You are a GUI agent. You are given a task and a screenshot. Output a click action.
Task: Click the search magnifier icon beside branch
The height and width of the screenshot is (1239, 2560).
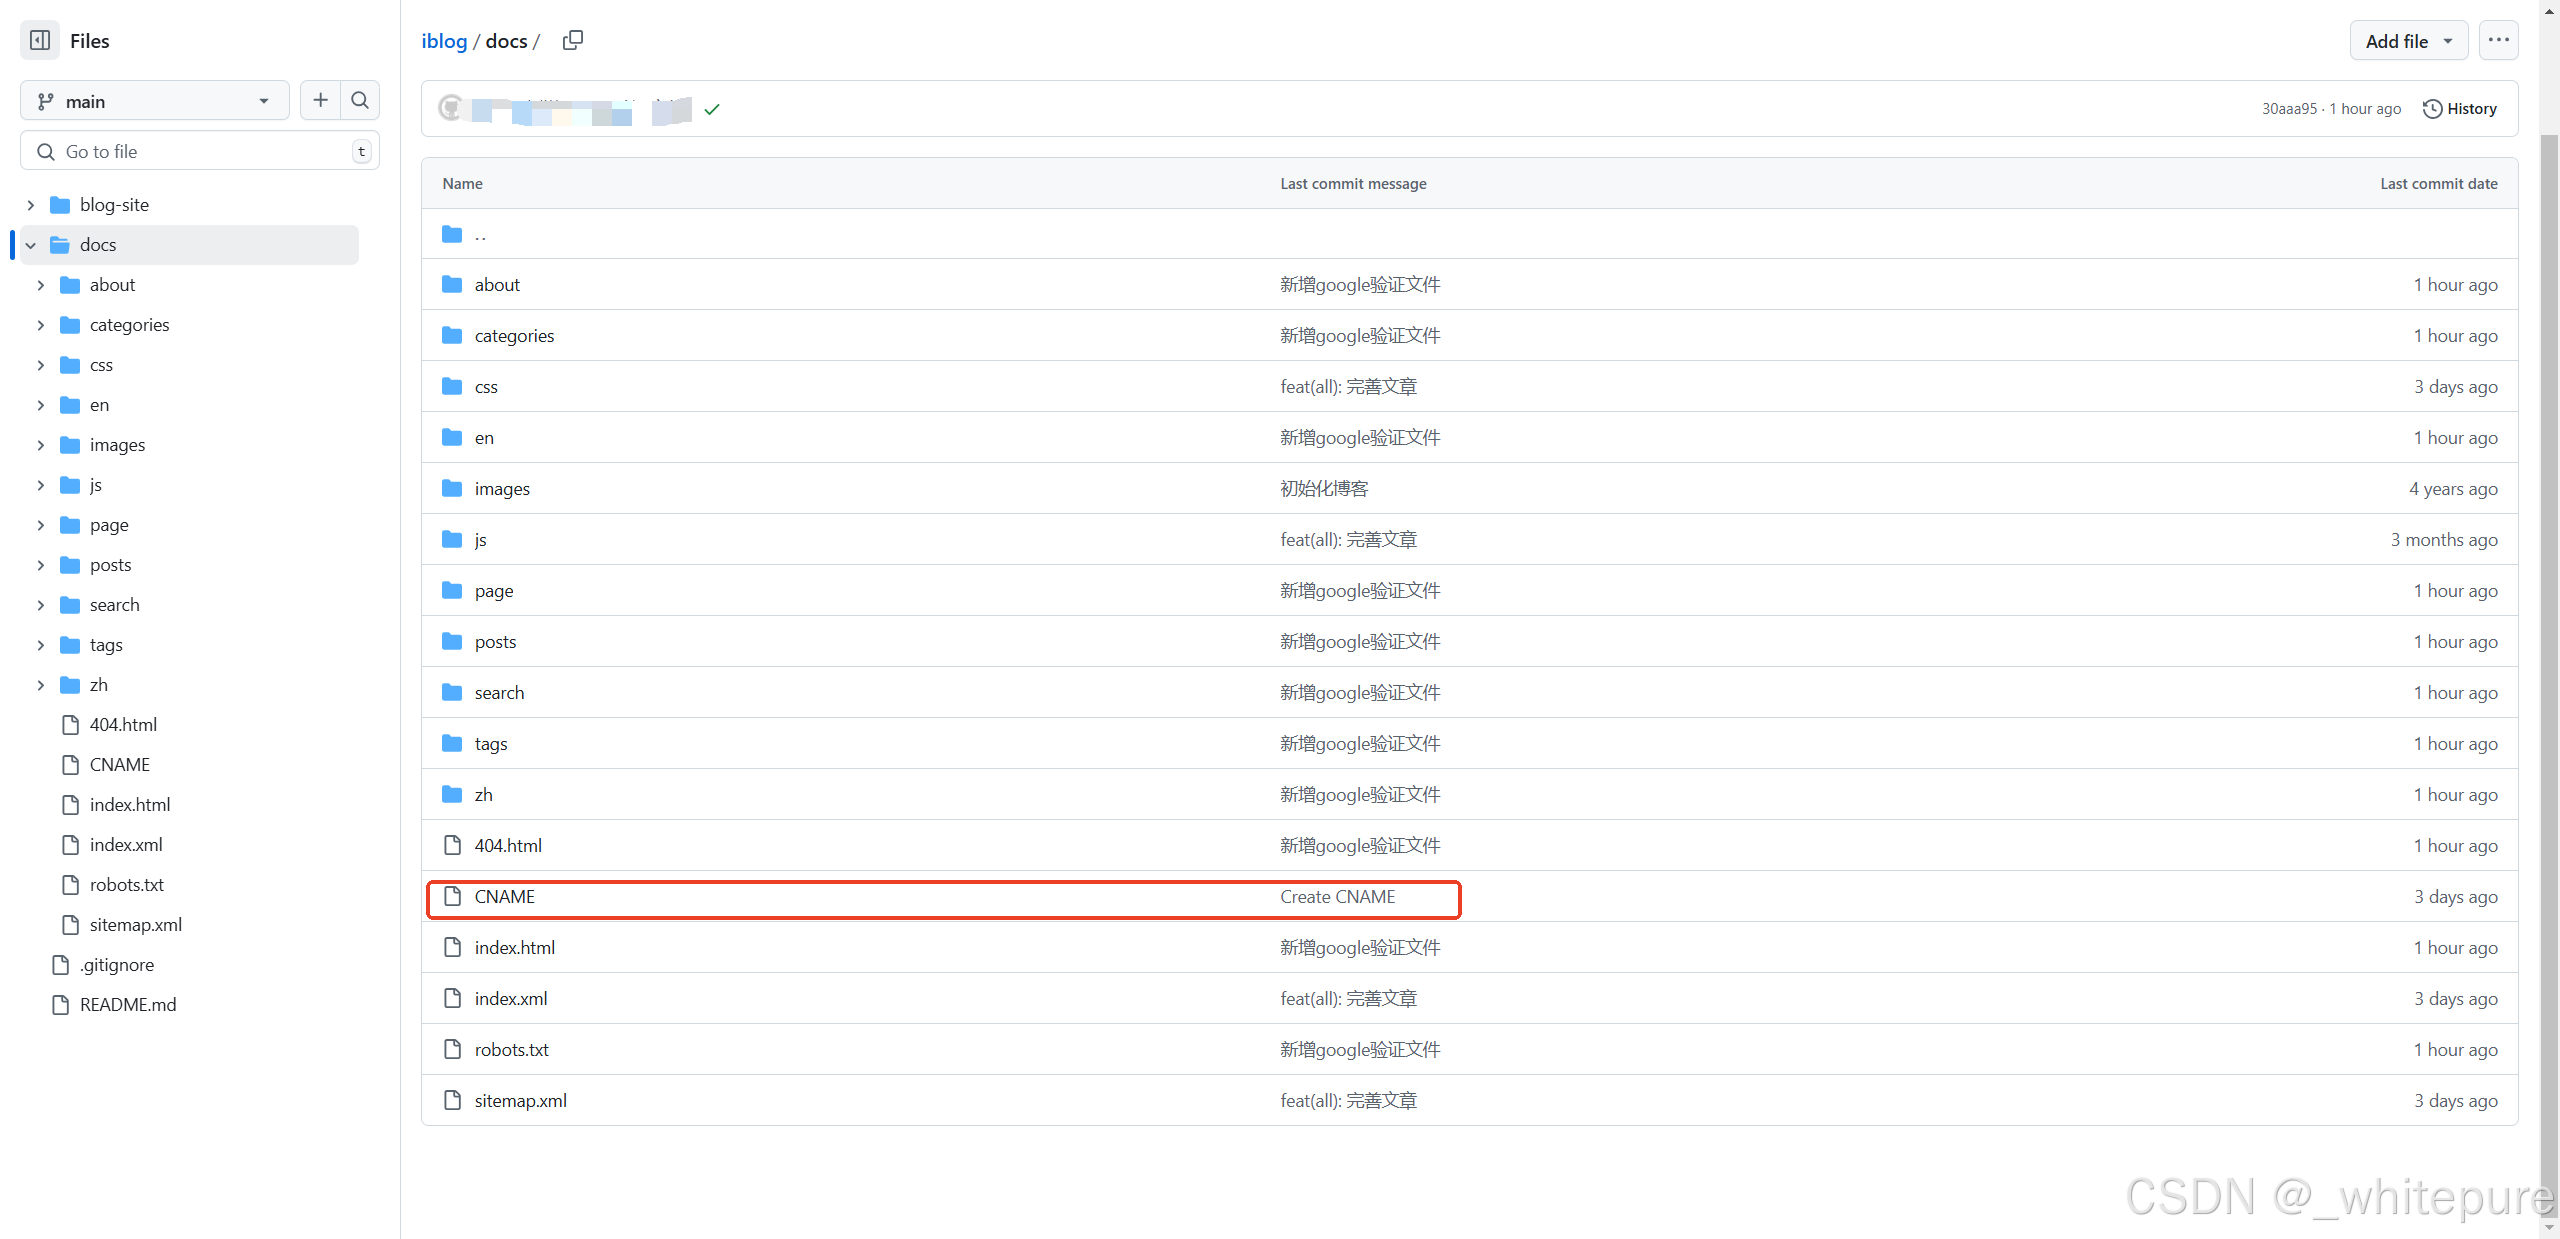point(360,100)
